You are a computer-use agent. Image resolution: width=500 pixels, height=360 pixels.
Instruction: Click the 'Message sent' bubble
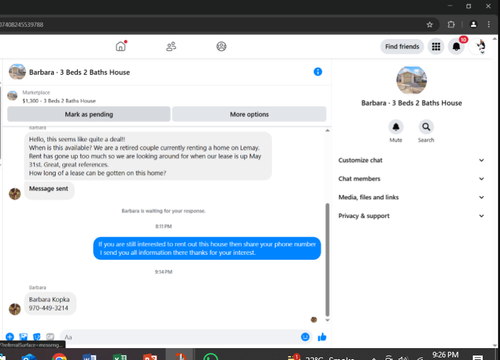(x=49, y=190)
